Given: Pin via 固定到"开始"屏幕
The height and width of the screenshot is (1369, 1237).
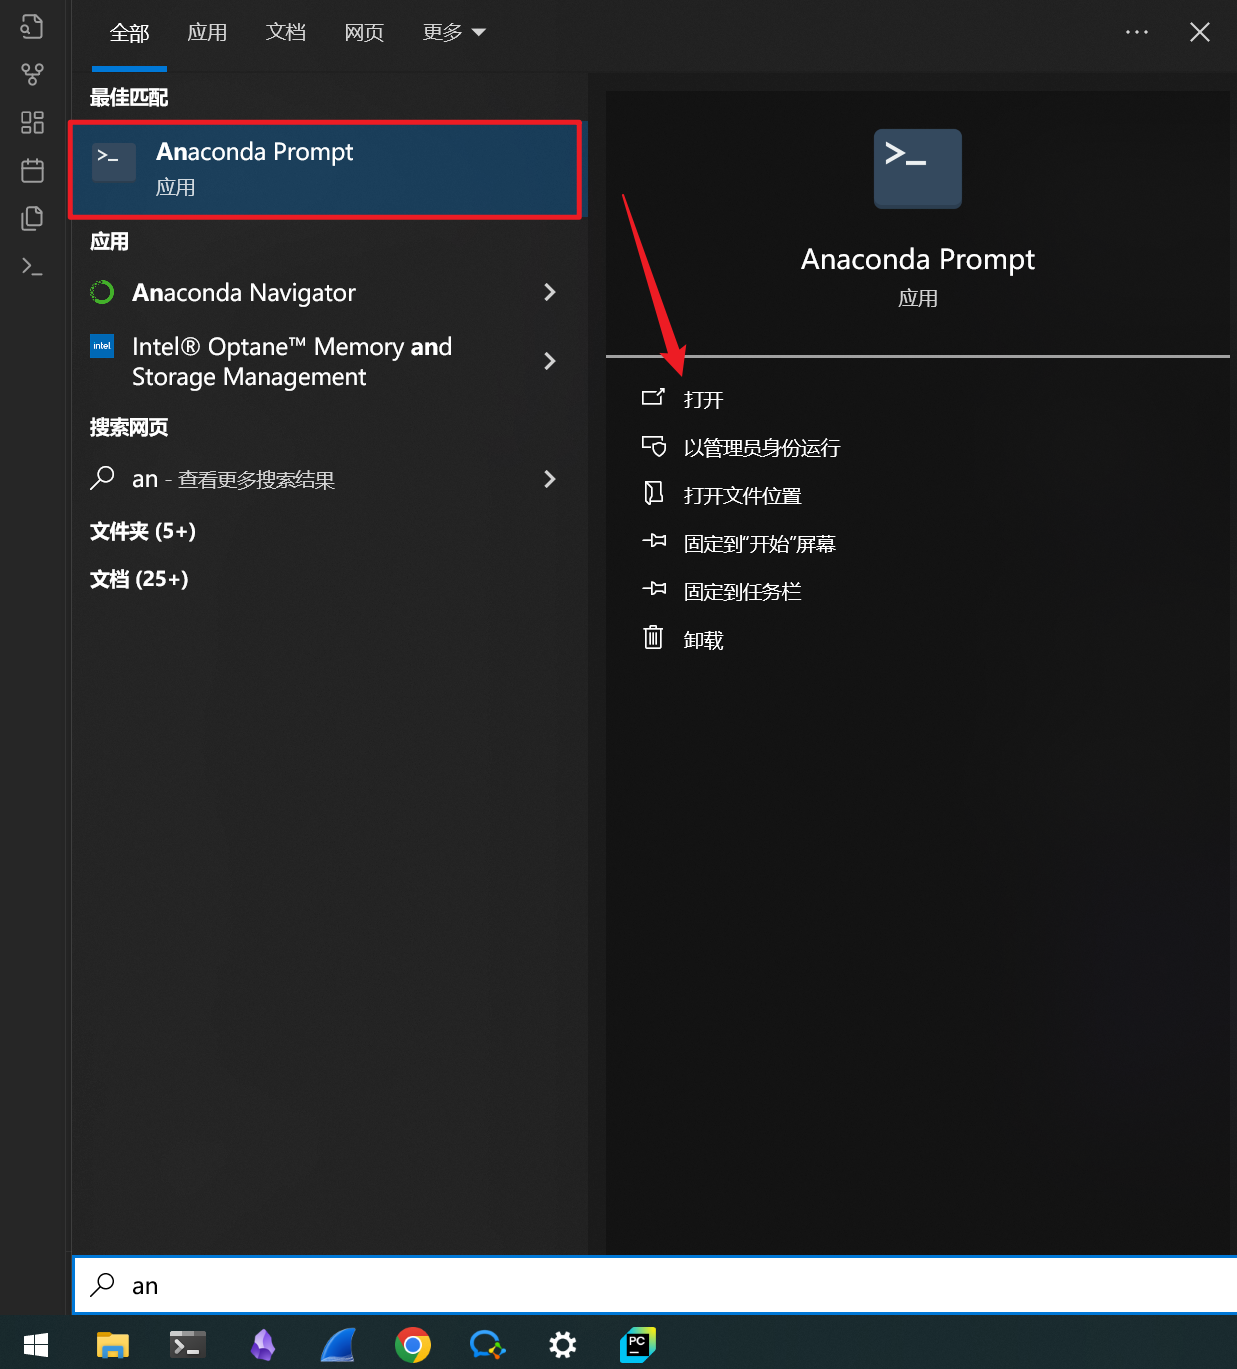Looking at the screenshot, I should click(x=759, y=544).
